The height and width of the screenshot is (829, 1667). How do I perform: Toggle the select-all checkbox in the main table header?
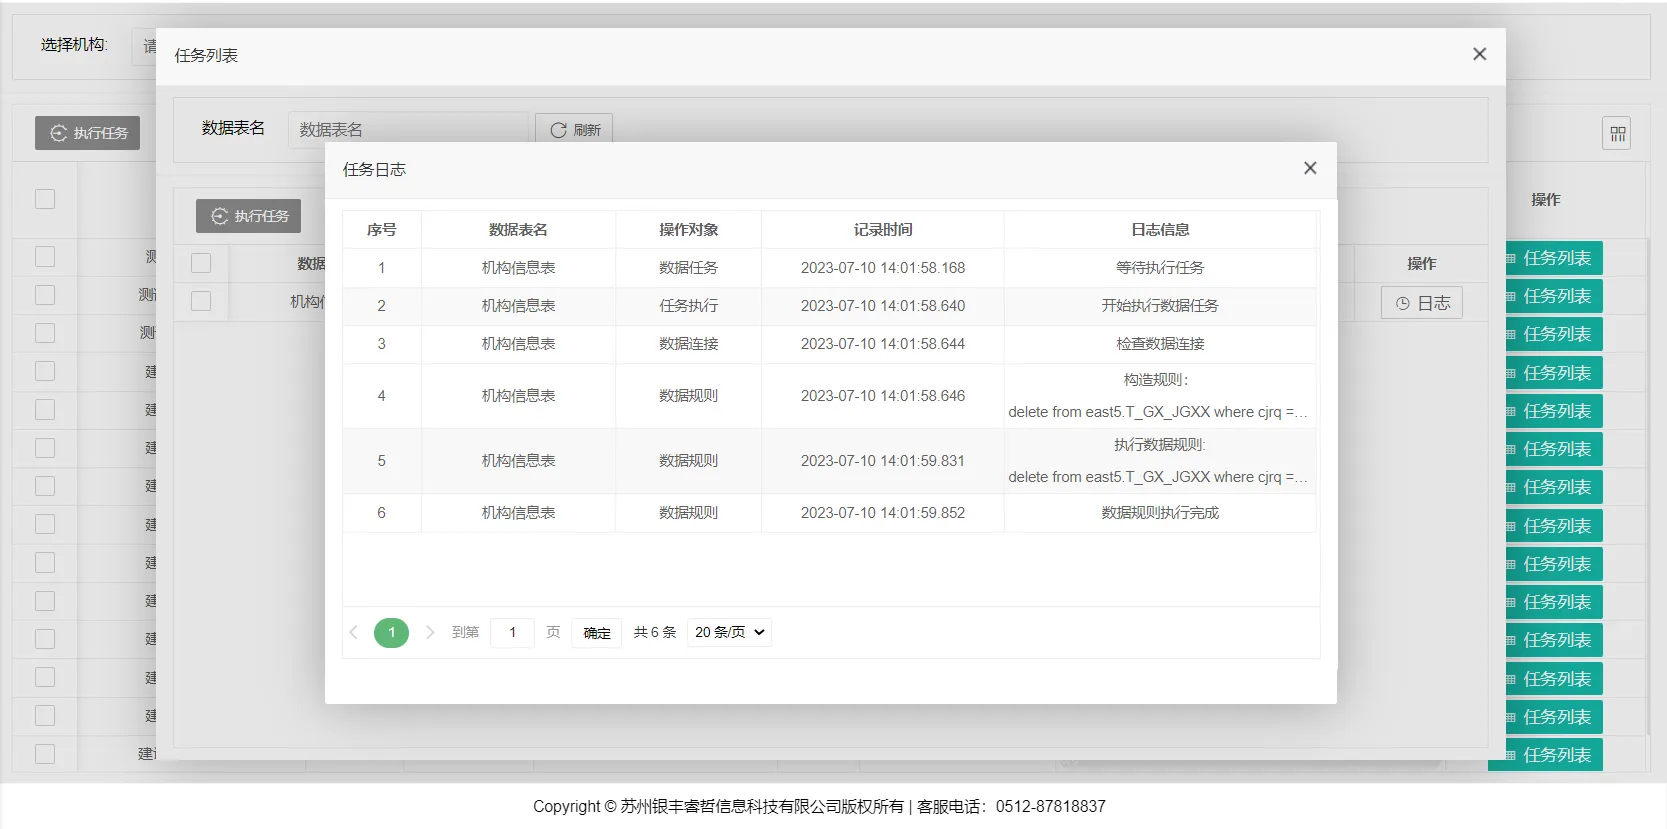[x=45, y=199]
